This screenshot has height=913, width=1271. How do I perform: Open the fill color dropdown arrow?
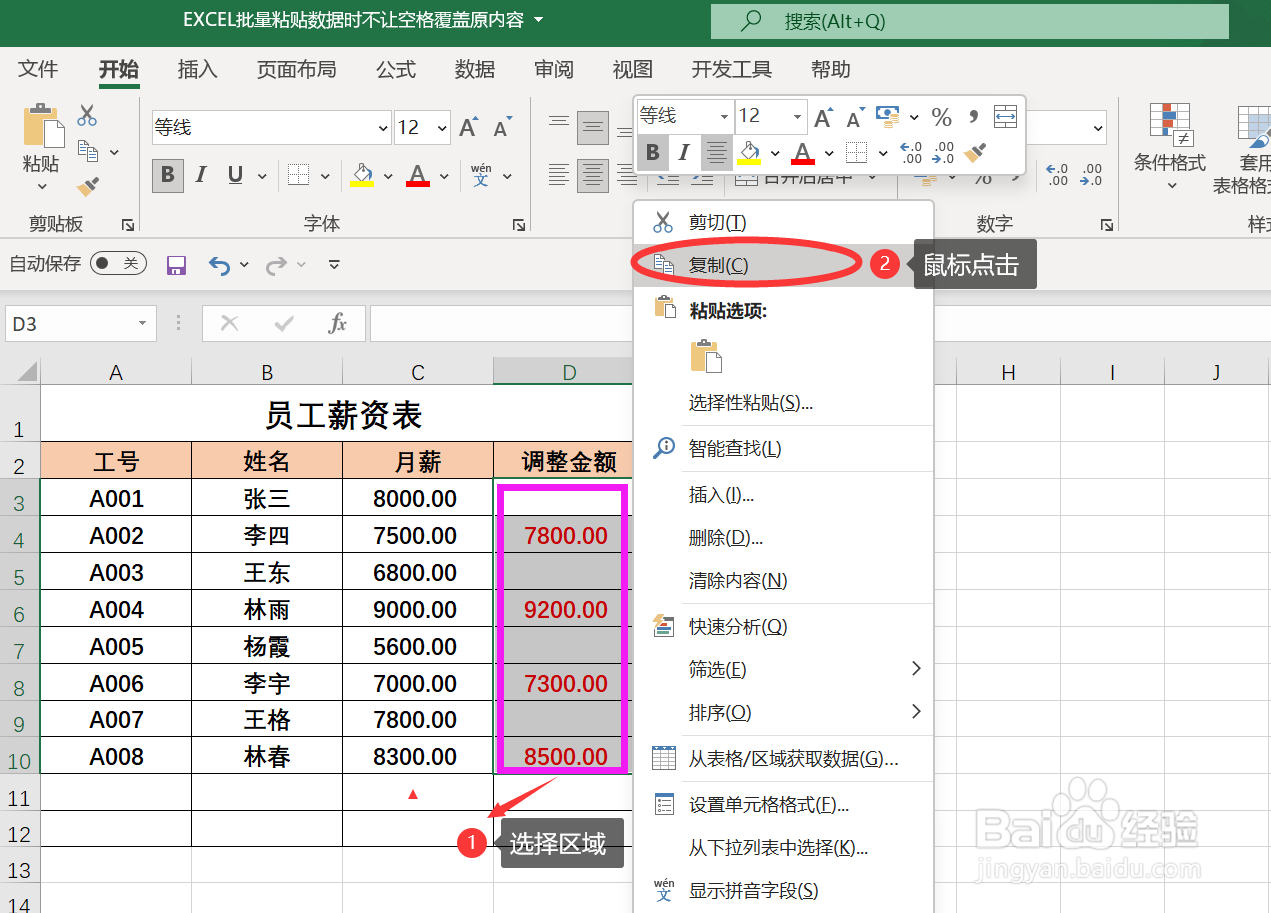[x=389, y=174]
